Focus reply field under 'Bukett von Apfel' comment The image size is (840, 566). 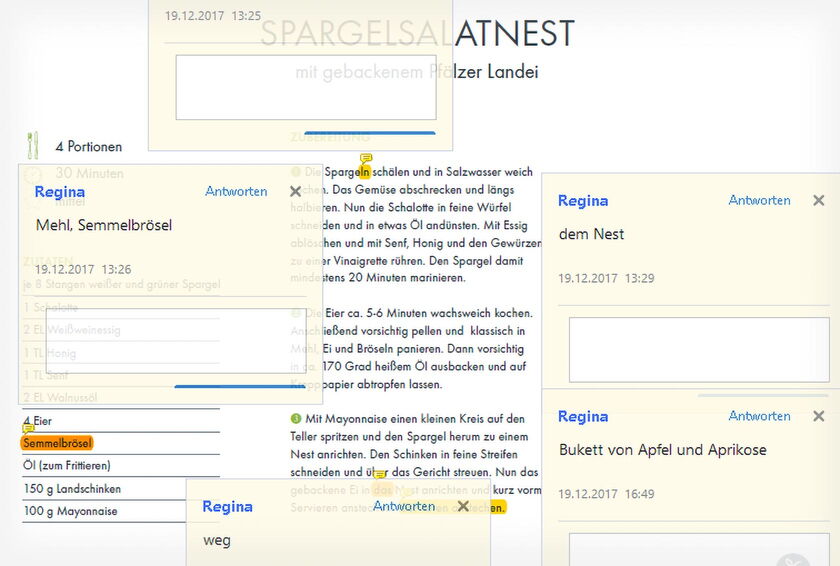(699, 549)
